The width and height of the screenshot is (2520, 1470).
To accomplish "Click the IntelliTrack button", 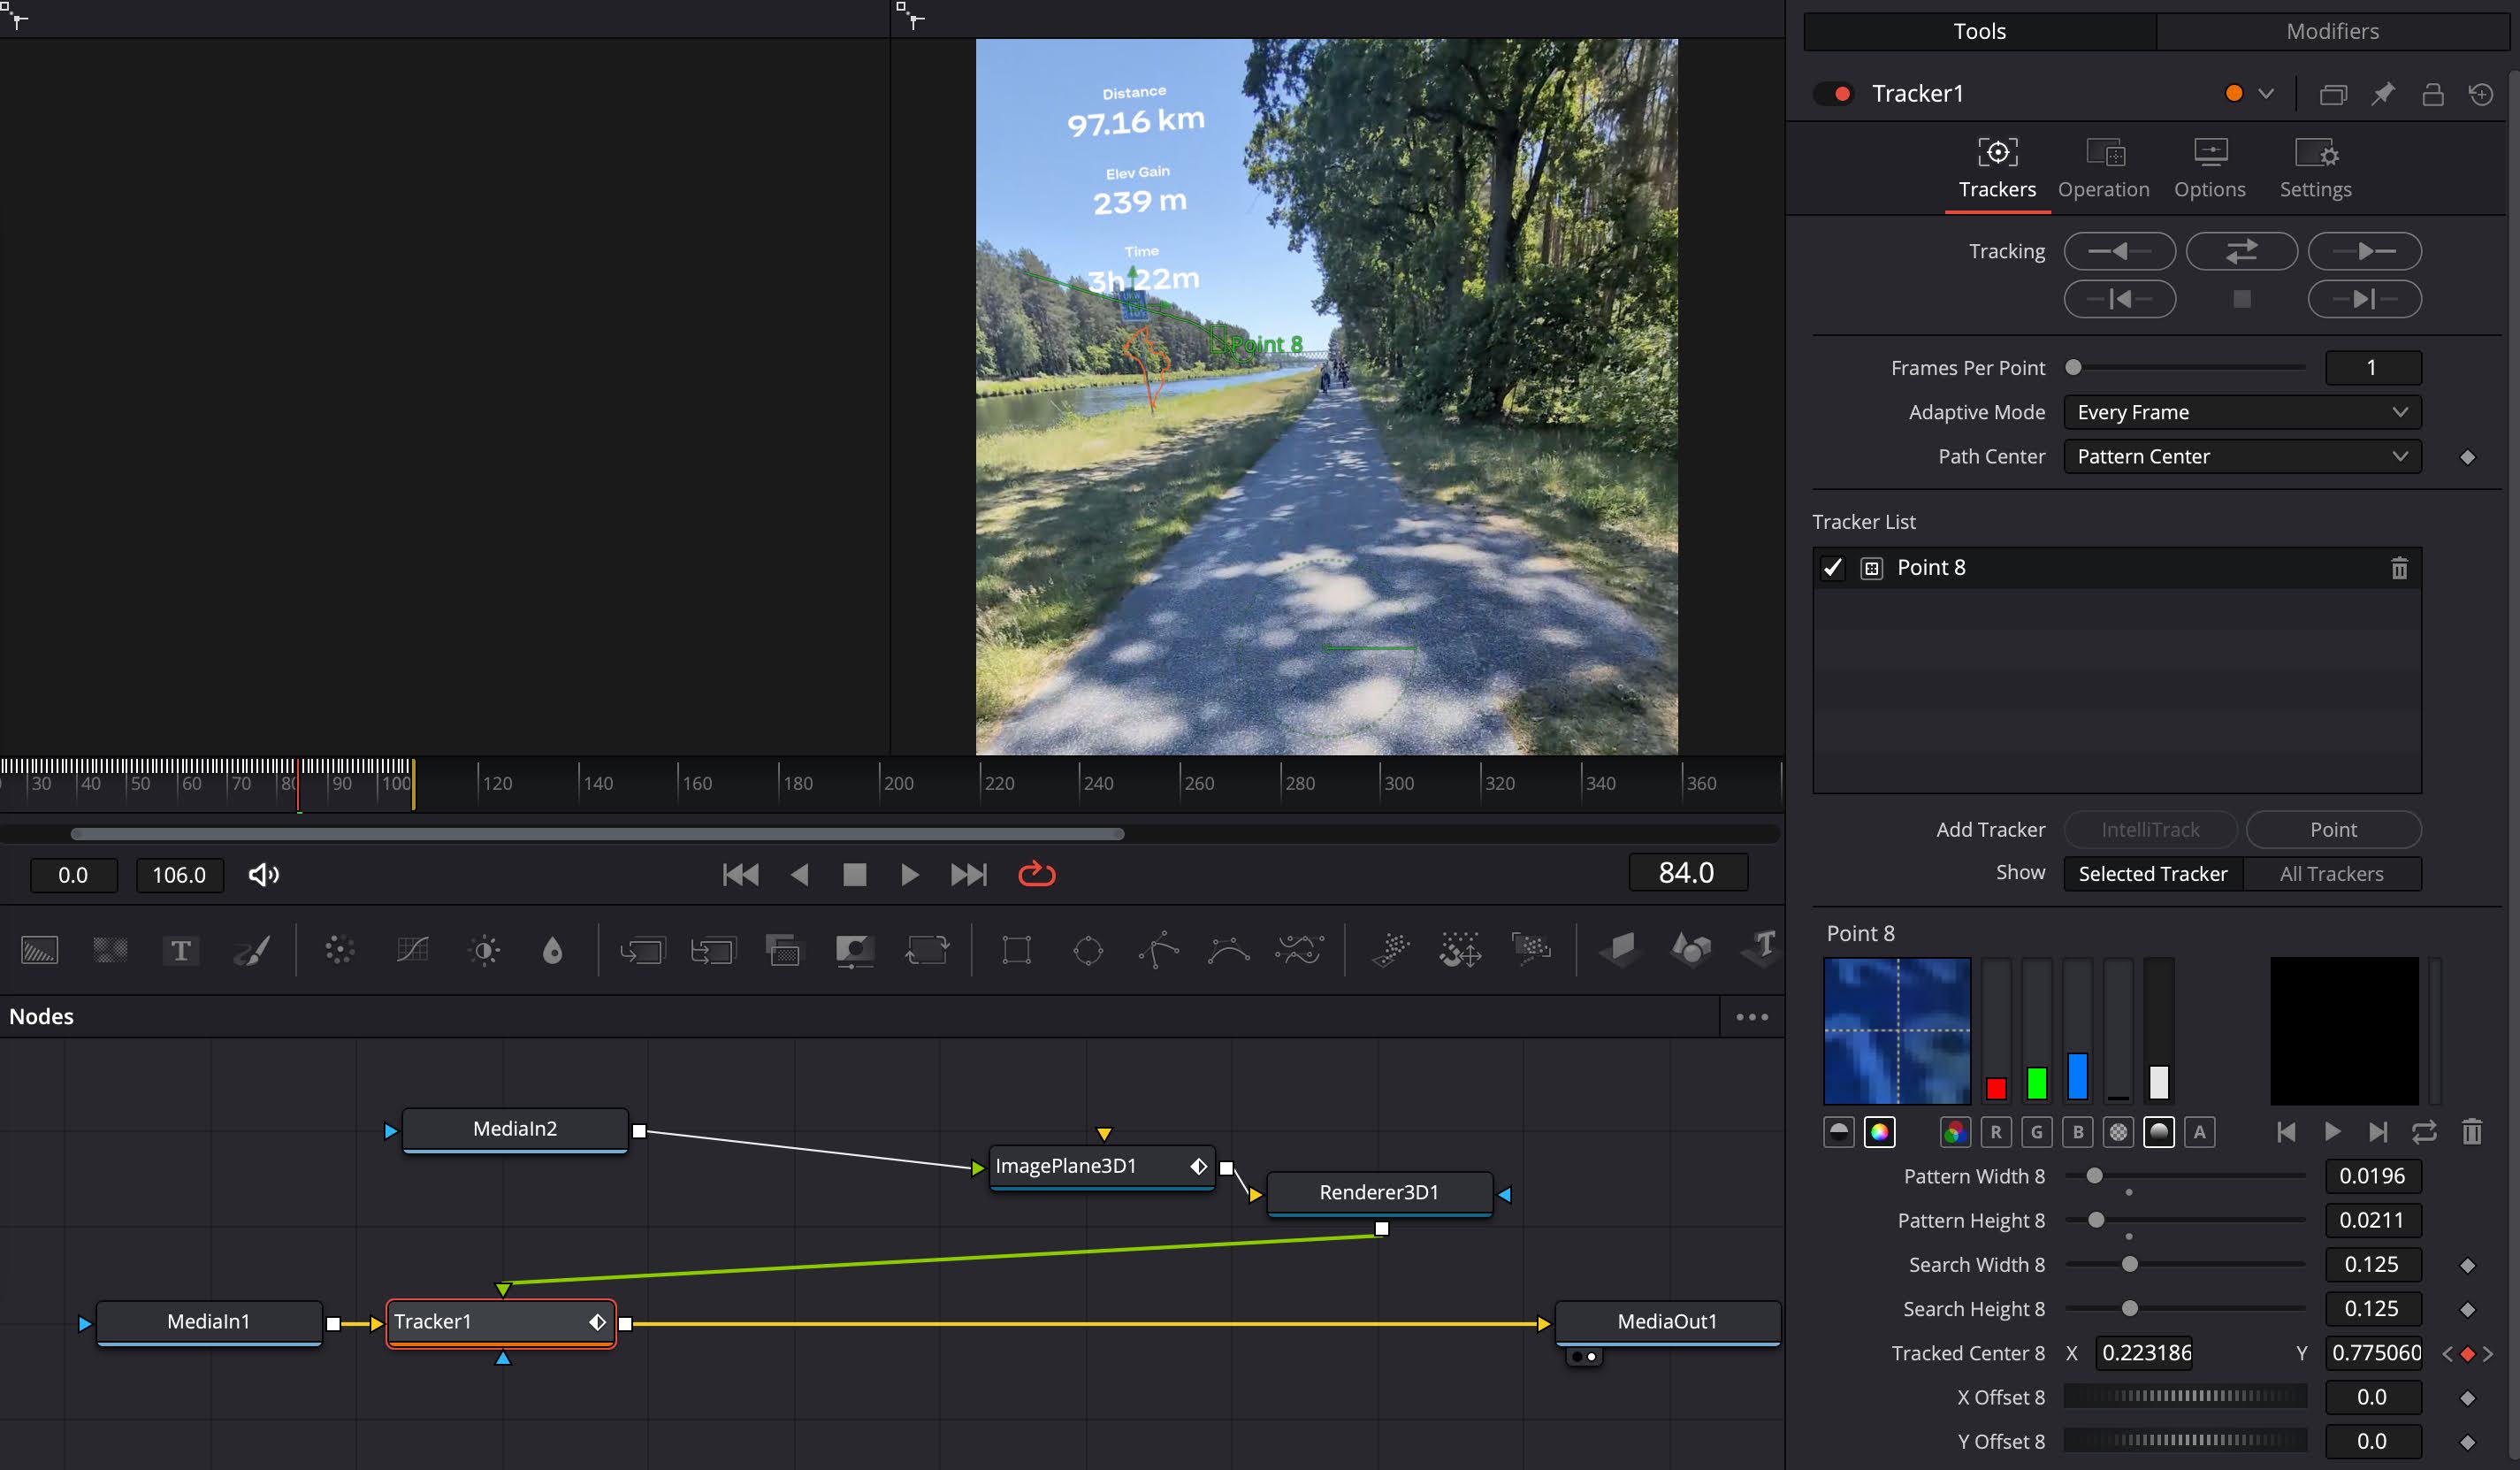I will coord(2150,830).
